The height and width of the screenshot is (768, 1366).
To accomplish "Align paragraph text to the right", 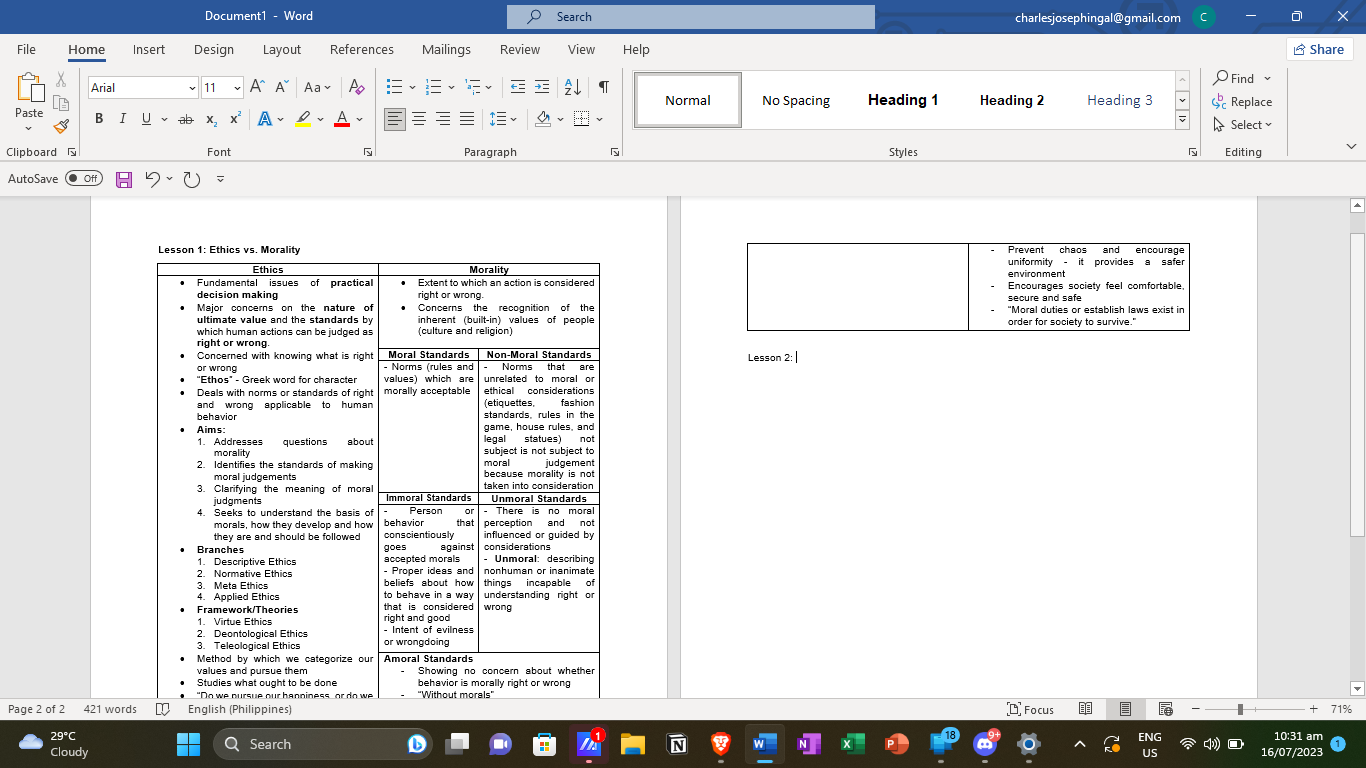I will coord(443,119).
